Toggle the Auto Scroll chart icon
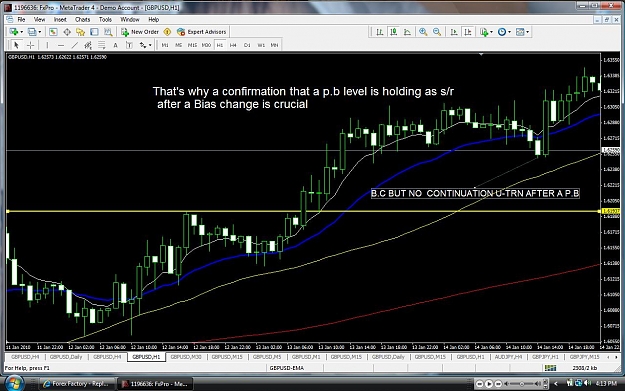This screenshot has width=625, height=391. coord(454,32)
